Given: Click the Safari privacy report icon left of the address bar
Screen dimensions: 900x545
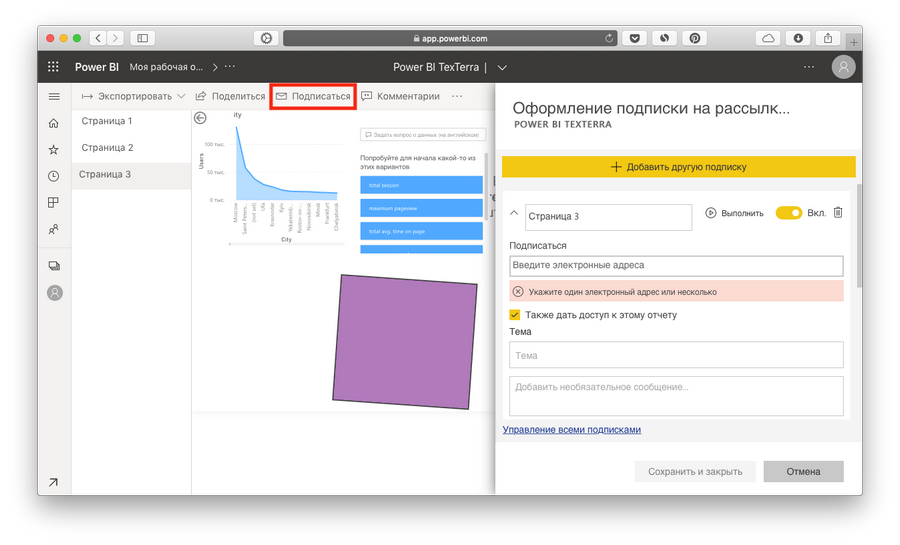Looking at the screenshot, I should pos(266,38).
